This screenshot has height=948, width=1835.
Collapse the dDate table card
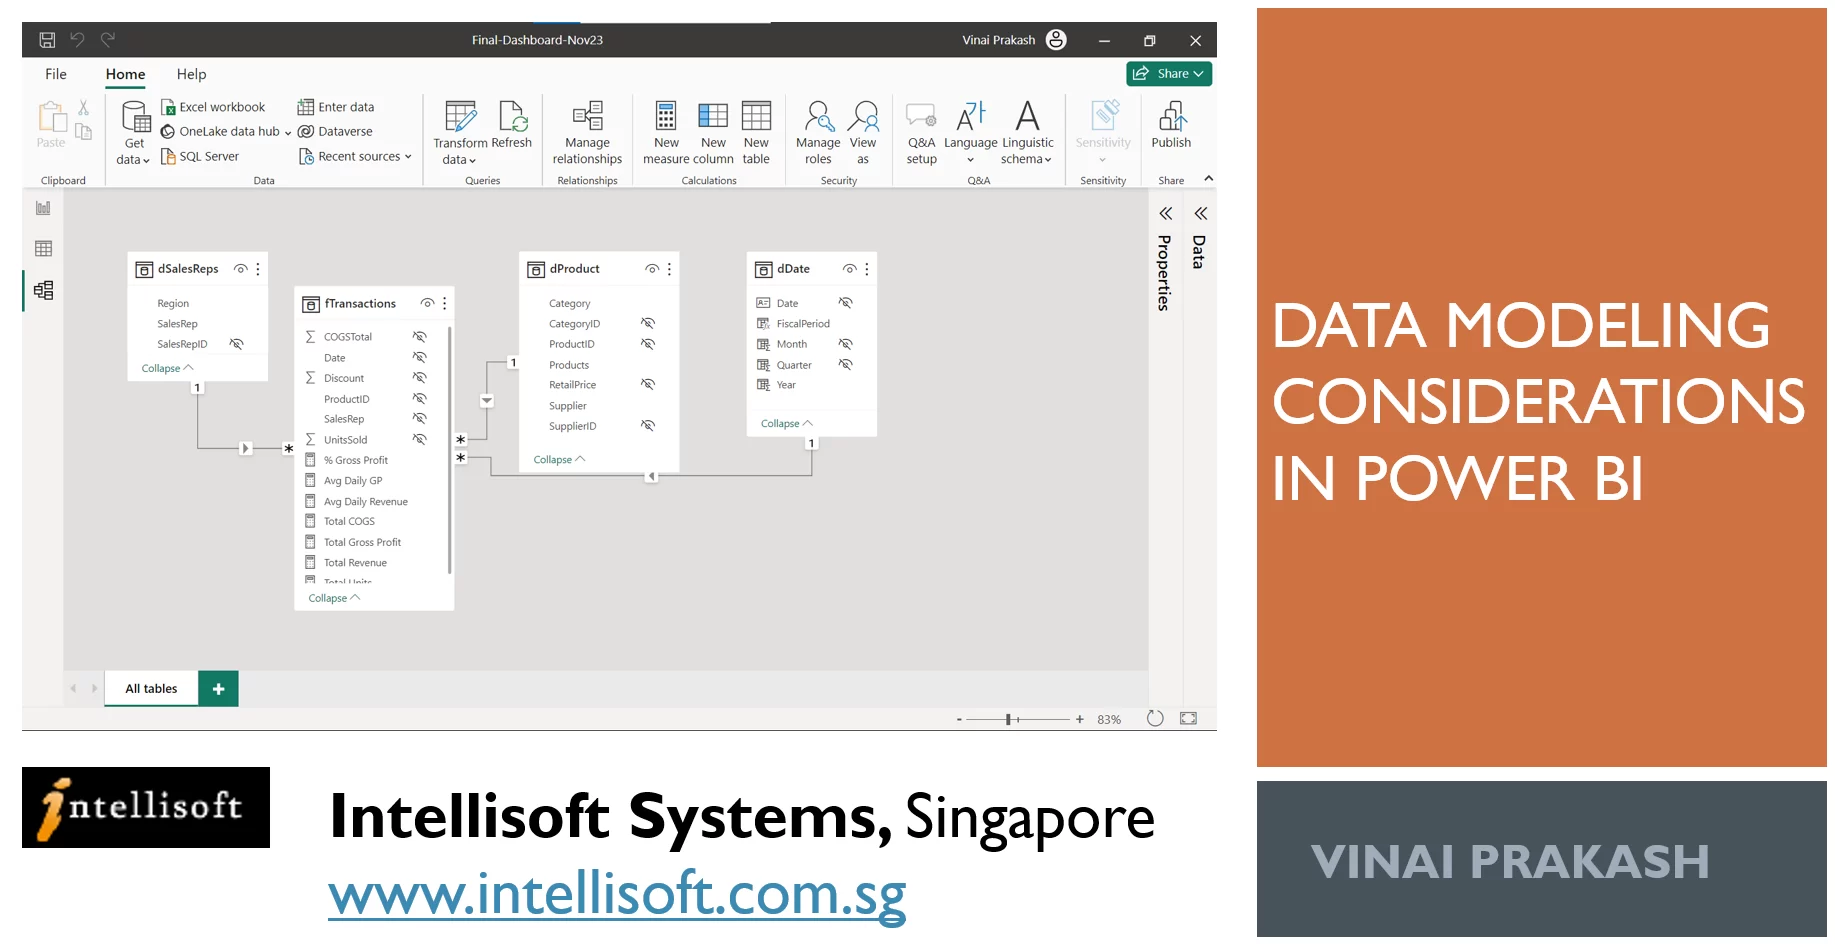[x=787, y=424]
